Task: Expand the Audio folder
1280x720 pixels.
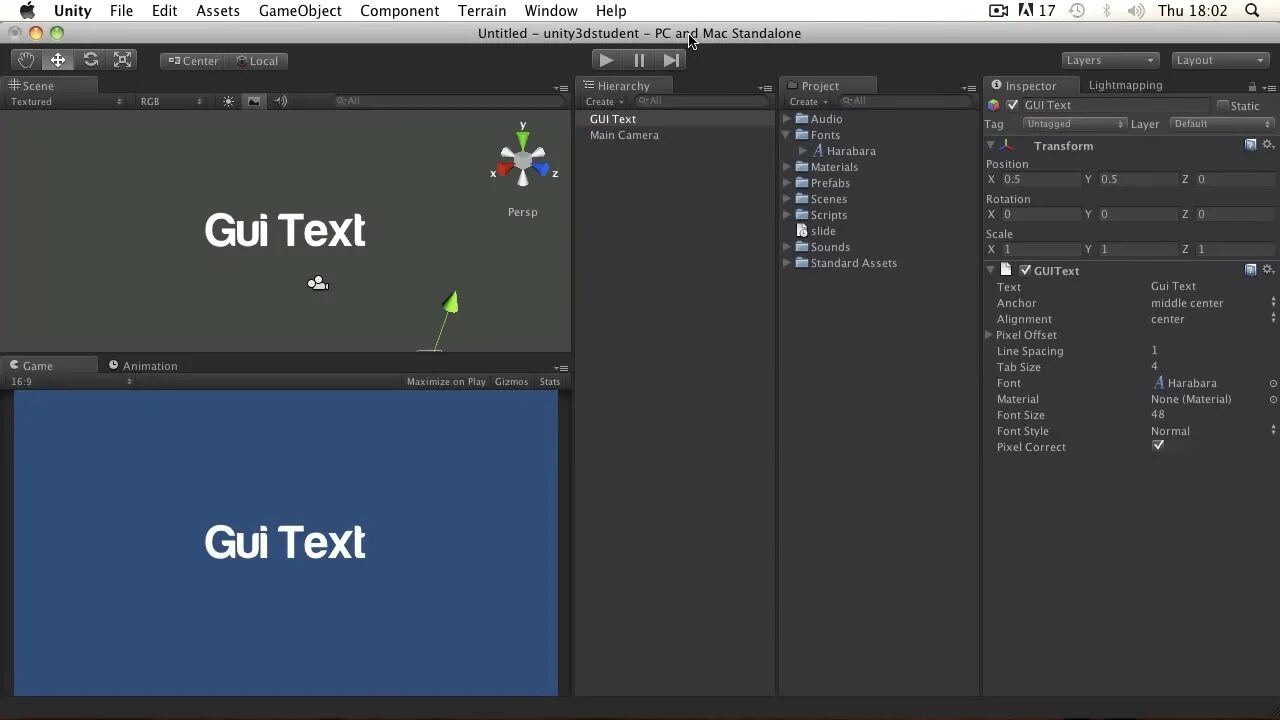Action: click(787, 119)
